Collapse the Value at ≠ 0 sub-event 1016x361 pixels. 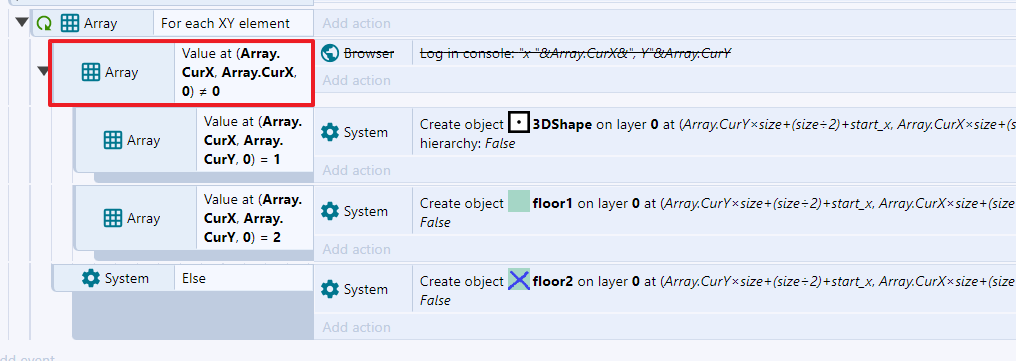(x=43, y=71)
